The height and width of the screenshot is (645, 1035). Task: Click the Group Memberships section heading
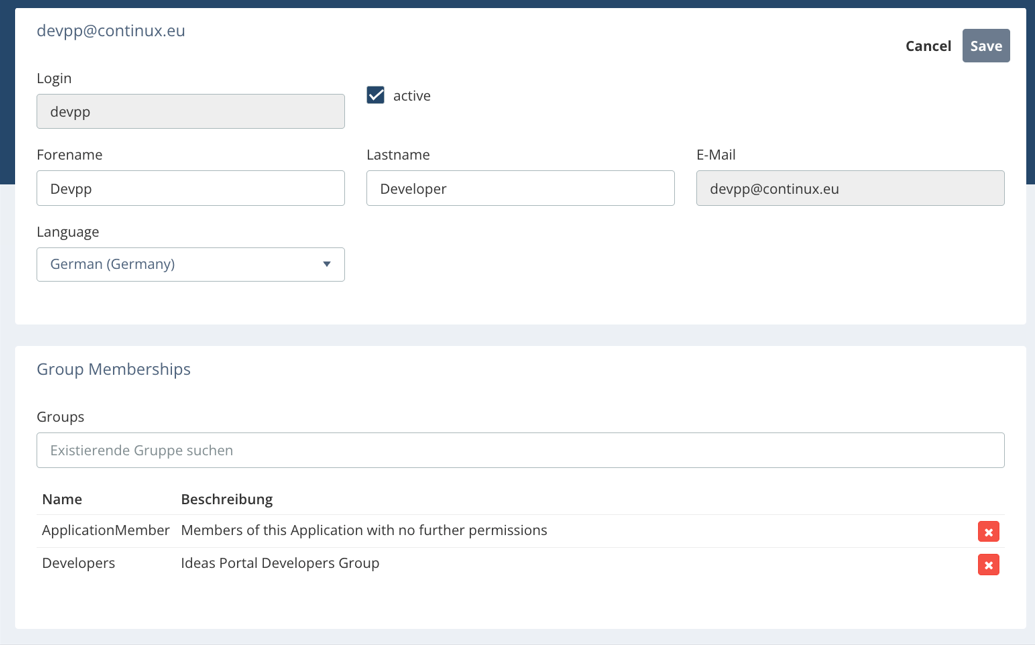click(x=113, y=369)
